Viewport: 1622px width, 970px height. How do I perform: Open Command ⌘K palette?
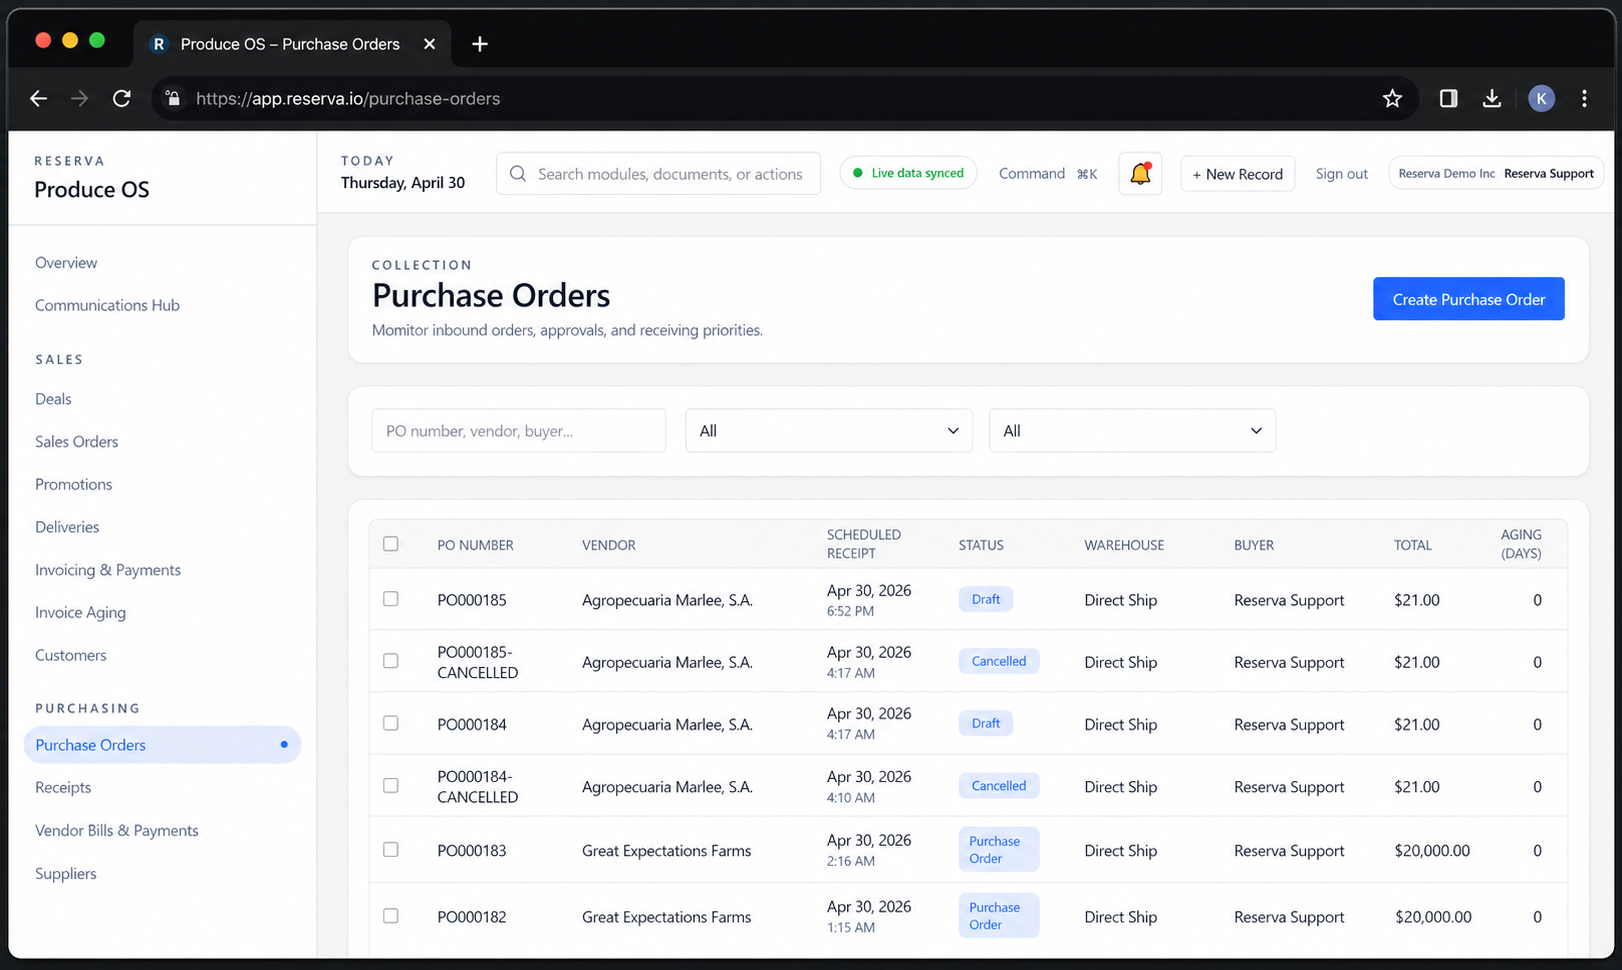[x=1048, y=174]
